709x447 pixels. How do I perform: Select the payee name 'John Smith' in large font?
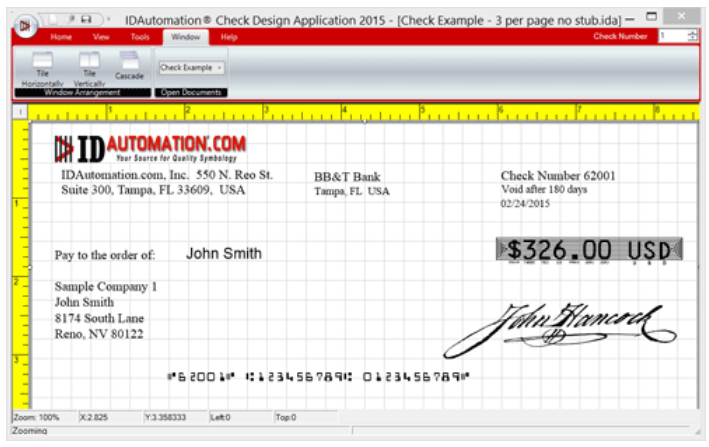224,254
